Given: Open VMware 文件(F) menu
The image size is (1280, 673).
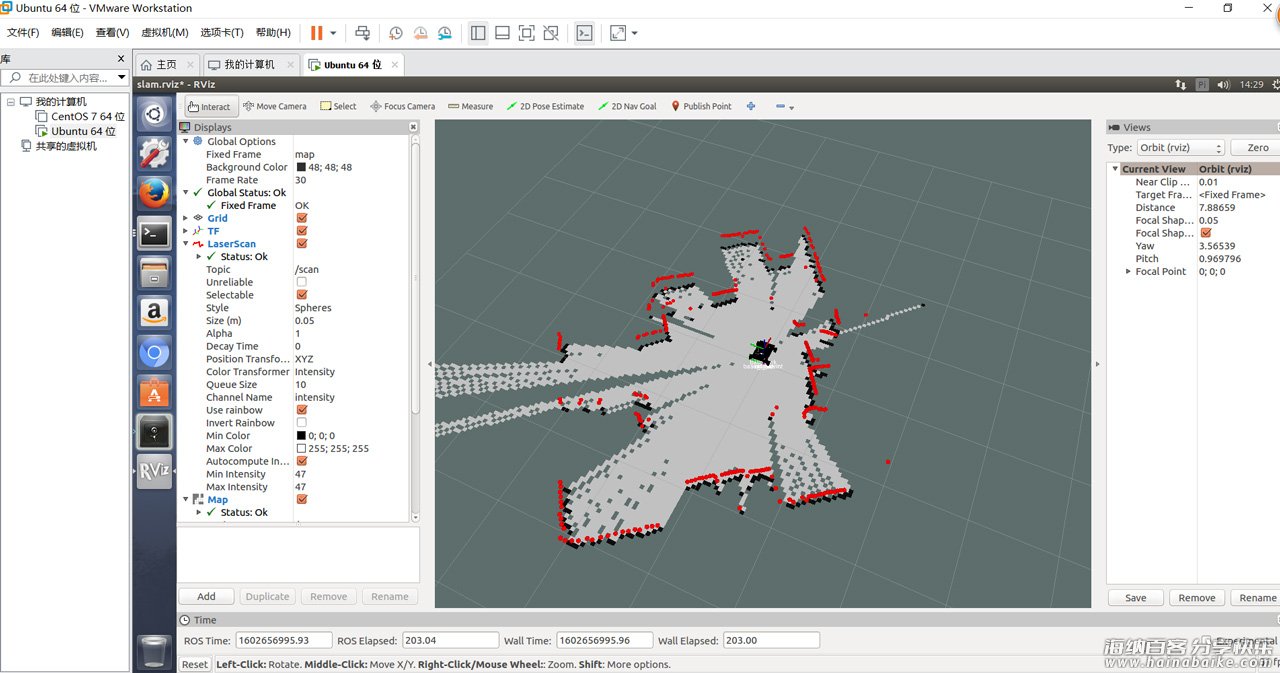Looking at the screenshot, I should 22,33.
